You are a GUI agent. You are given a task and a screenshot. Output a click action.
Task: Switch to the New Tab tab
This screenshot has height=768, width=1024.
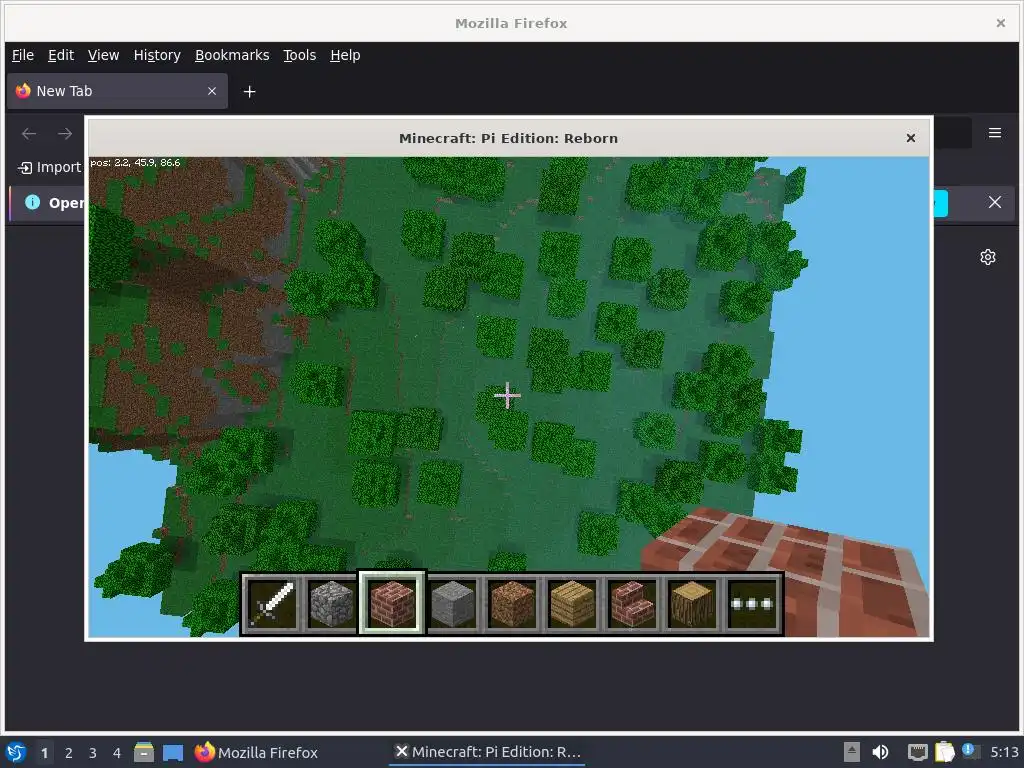(118, 91)
